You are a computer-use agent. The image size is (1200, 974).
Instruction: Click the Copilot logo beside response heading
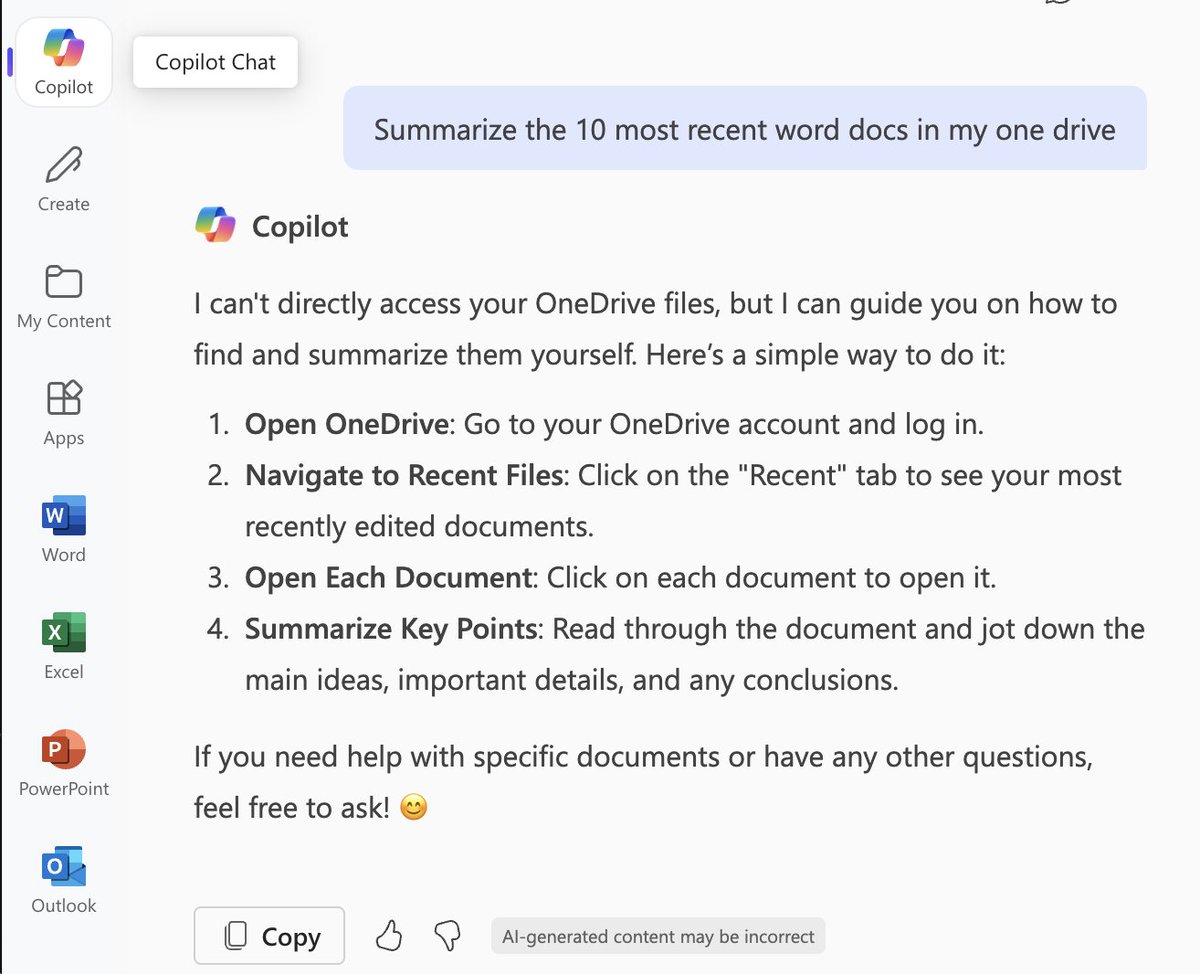216,225
